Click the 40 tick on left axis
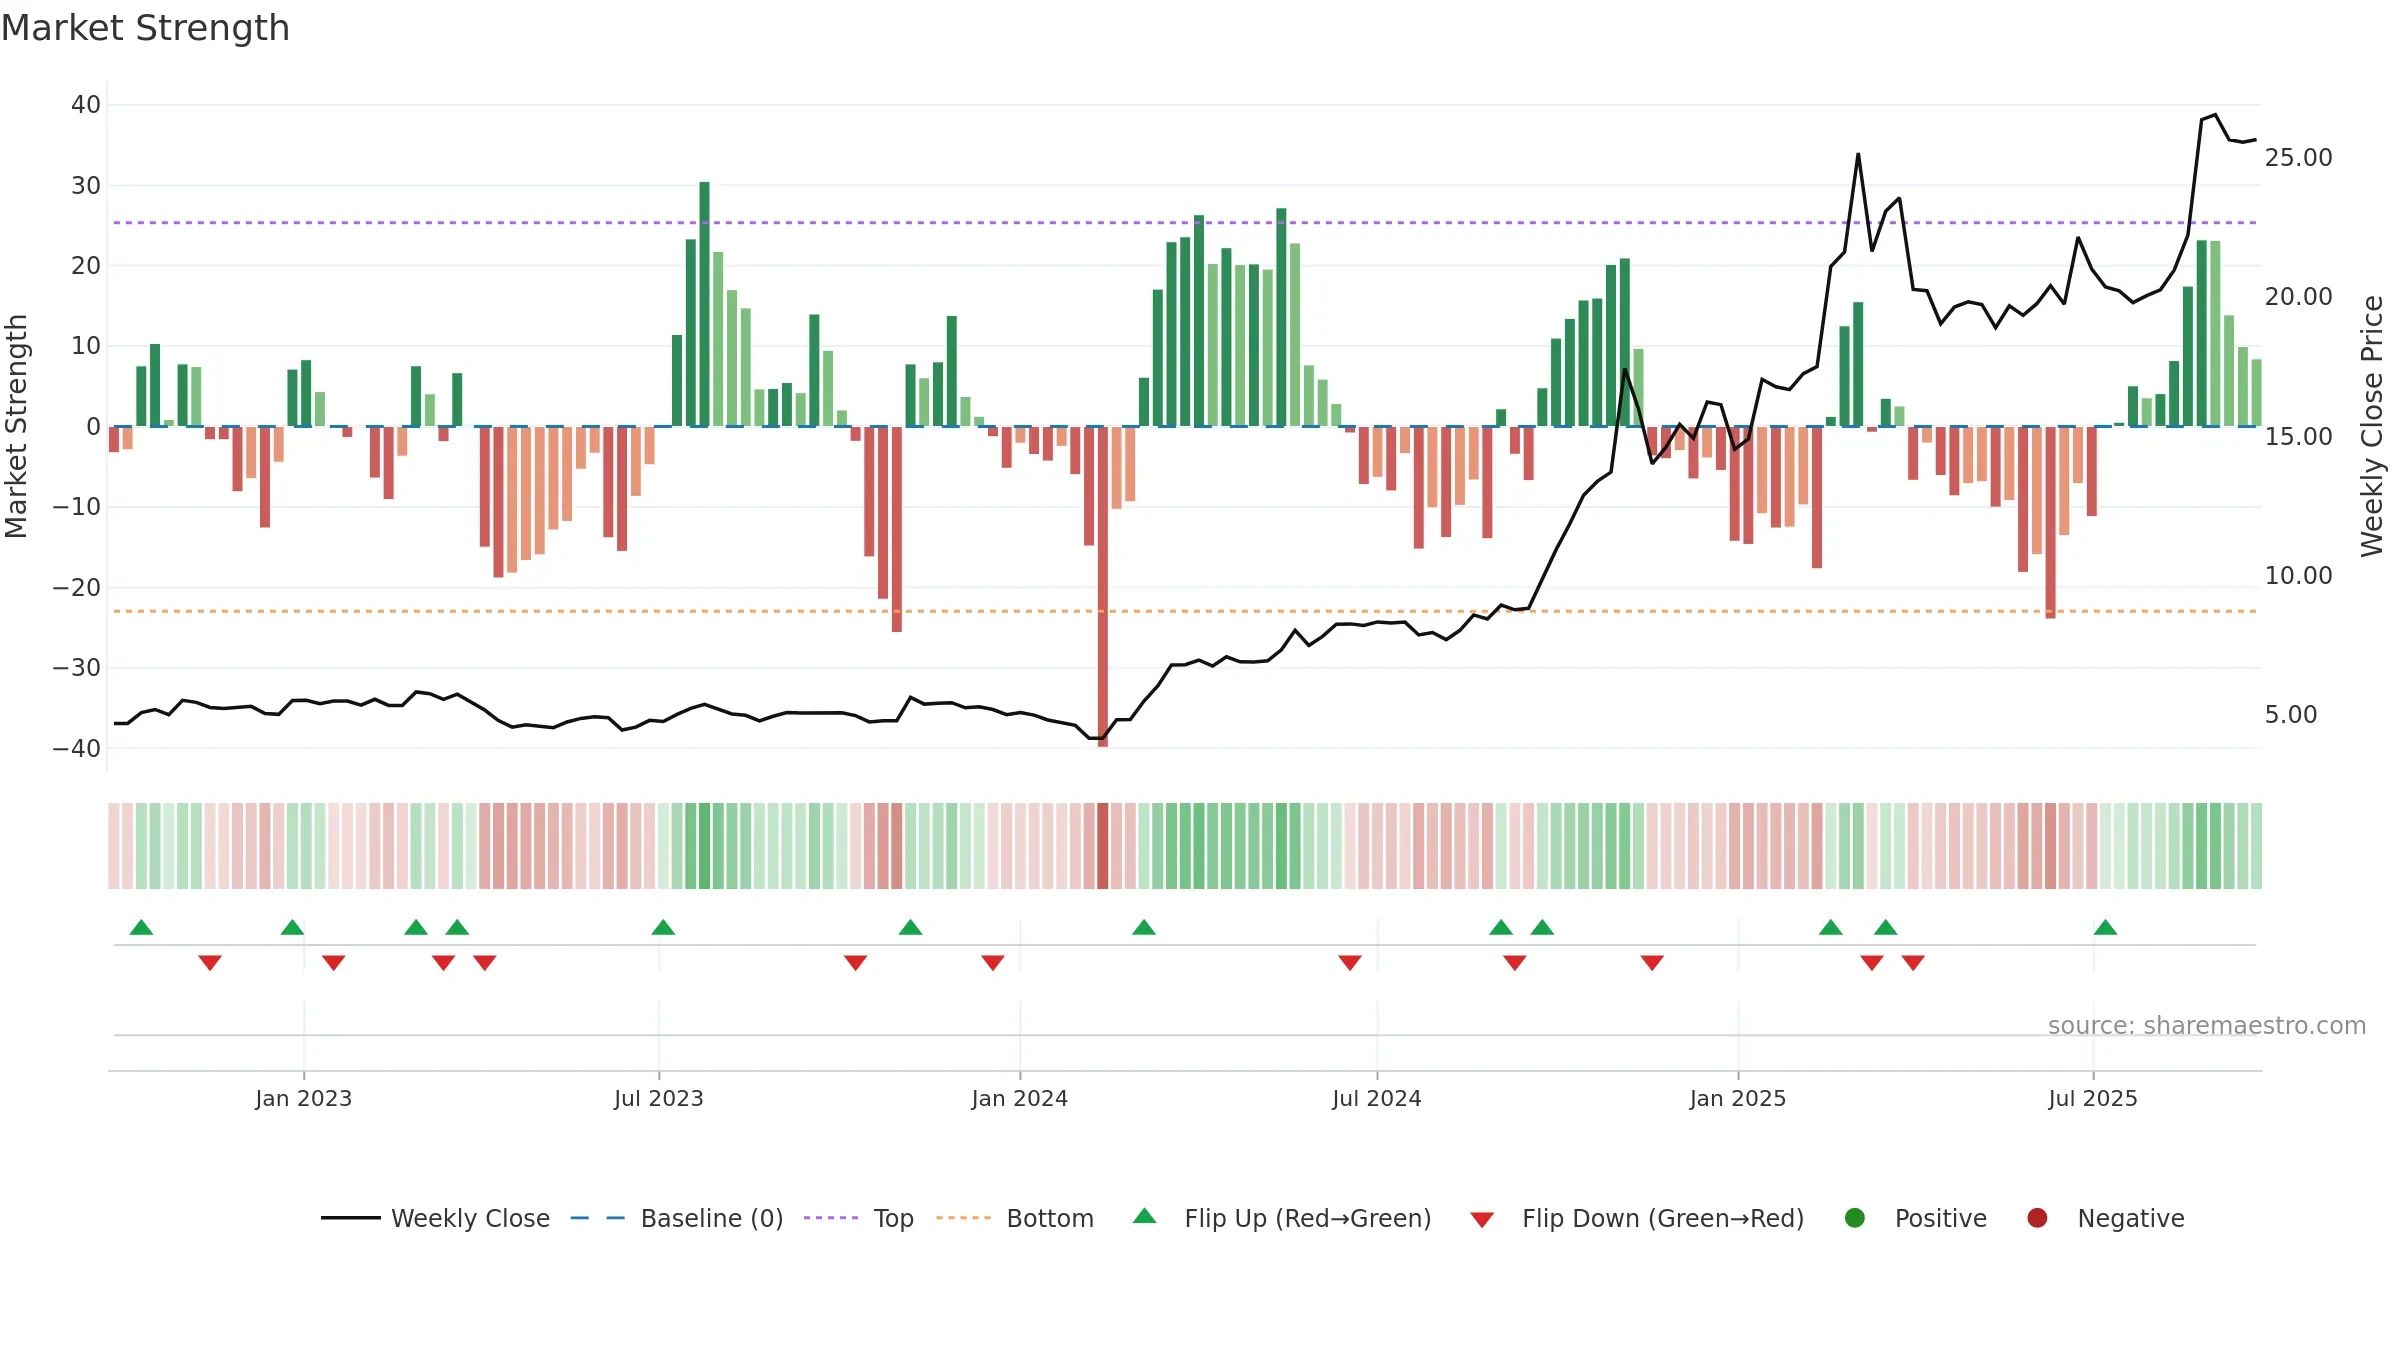The width and height of the screenshot is (2400, 1350). 86,105
